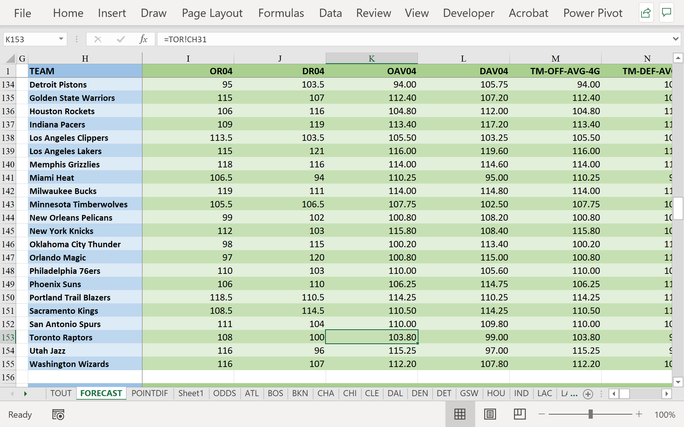Select the Toronto Raptors cell
The image size is (684, 427).
[85, 337]
